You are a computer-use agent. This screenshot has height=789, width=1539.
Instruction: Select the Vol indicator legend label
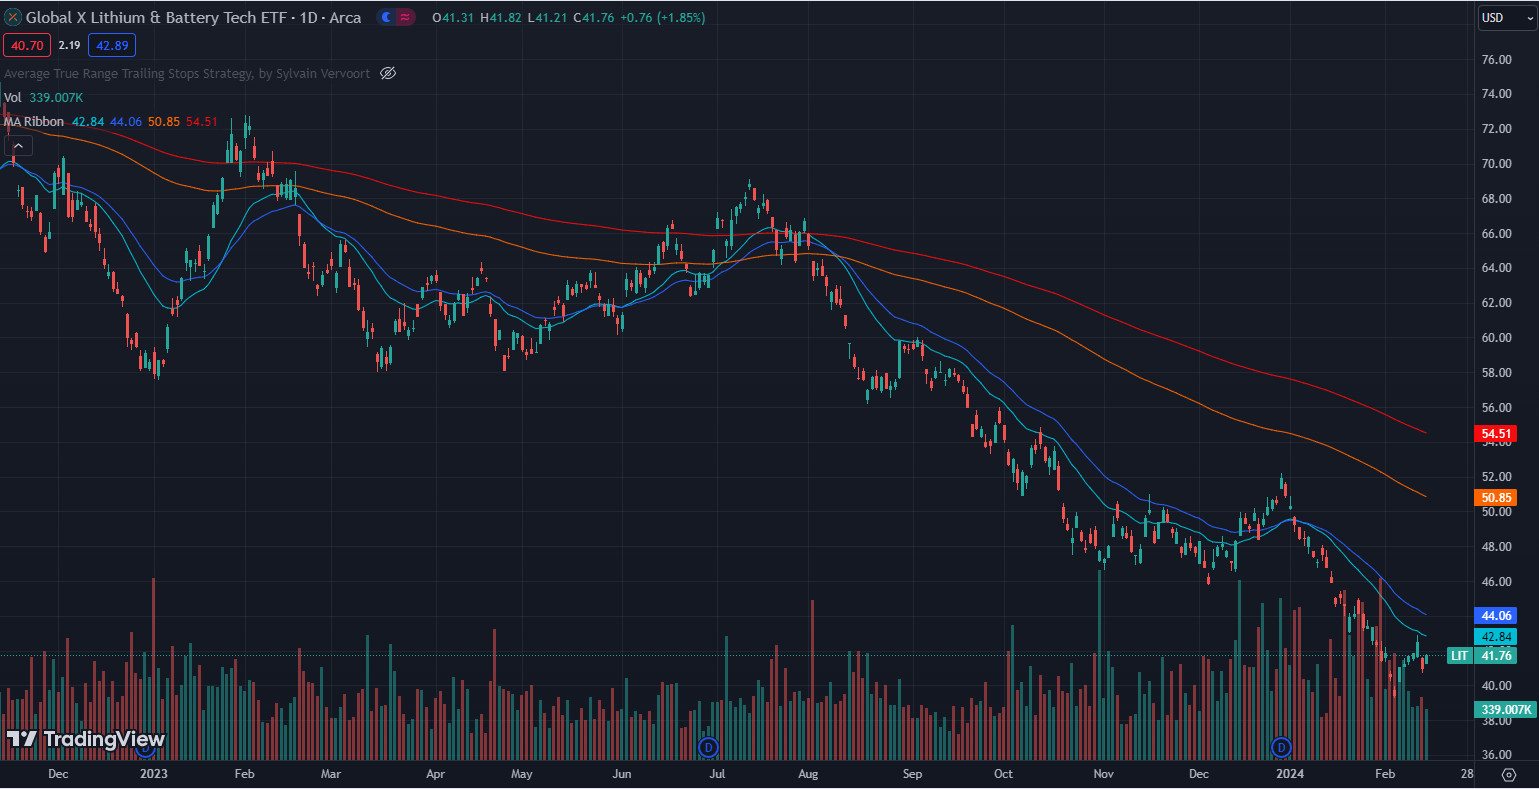click(x=13, y=97)
